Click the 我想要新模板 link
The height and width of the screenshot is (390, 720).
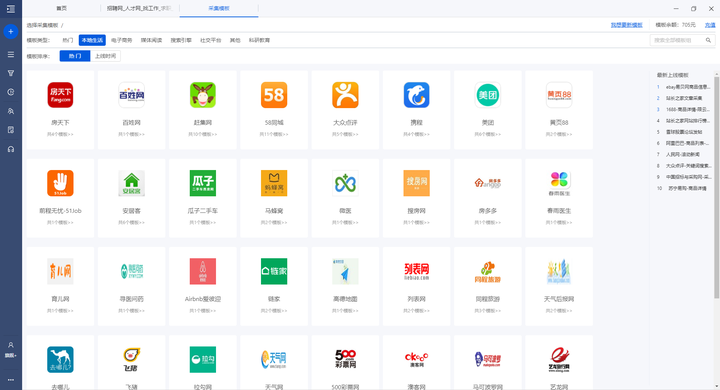[626, 25]
